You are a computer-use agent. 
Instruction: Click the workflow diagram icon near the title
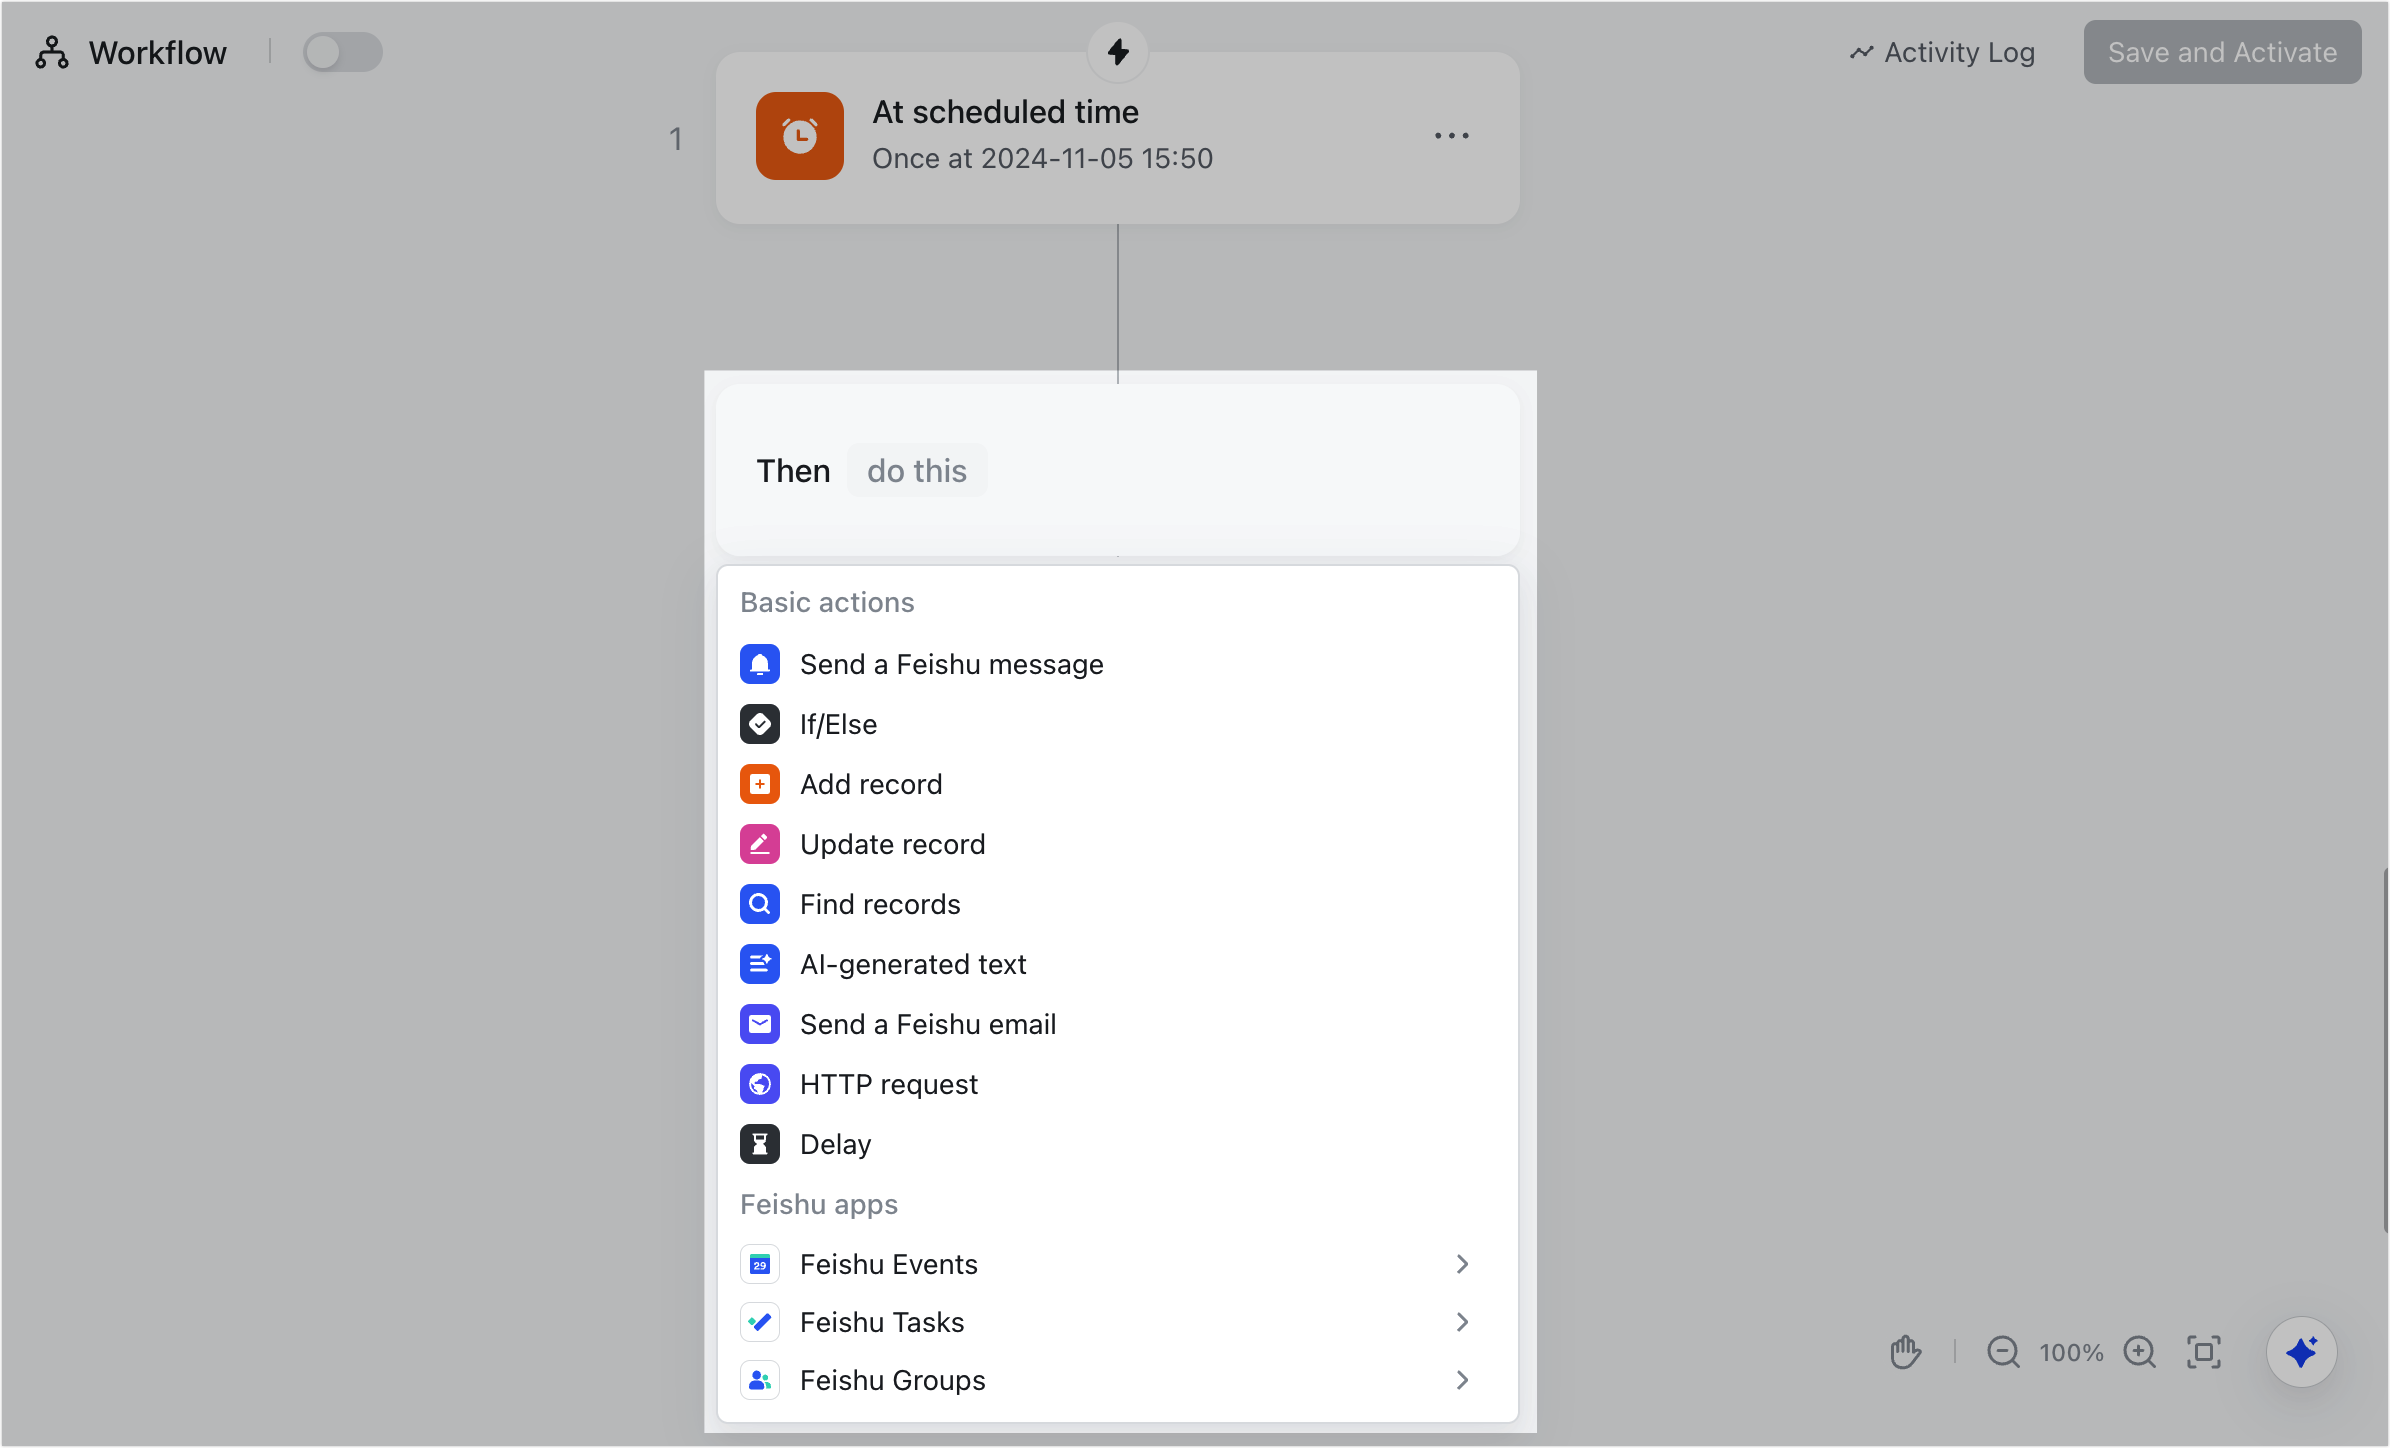[51, 52]
